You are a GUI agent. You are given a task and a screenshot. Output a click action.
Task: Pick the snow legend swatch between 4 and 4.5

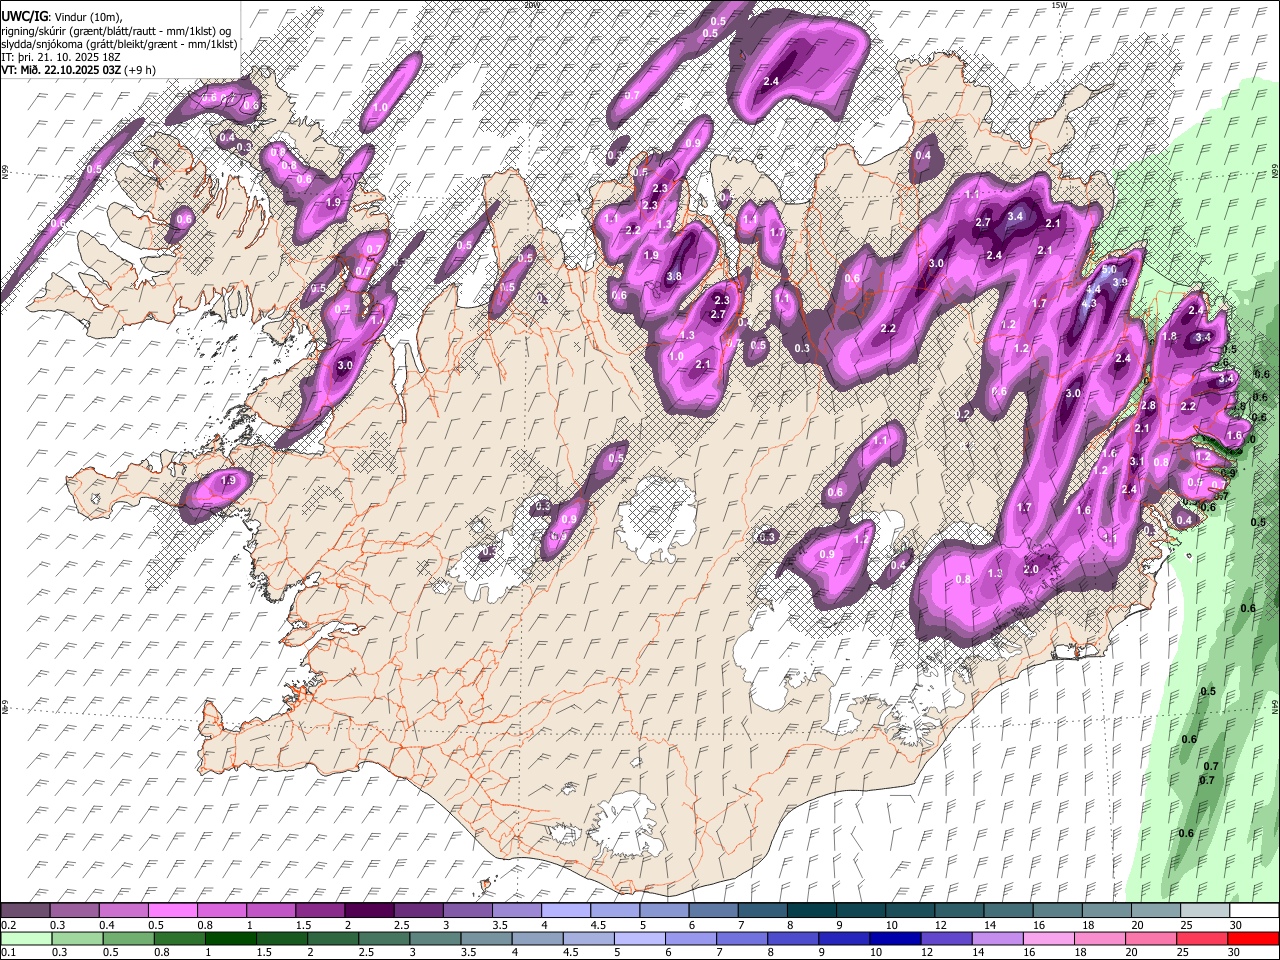(565, 910)
